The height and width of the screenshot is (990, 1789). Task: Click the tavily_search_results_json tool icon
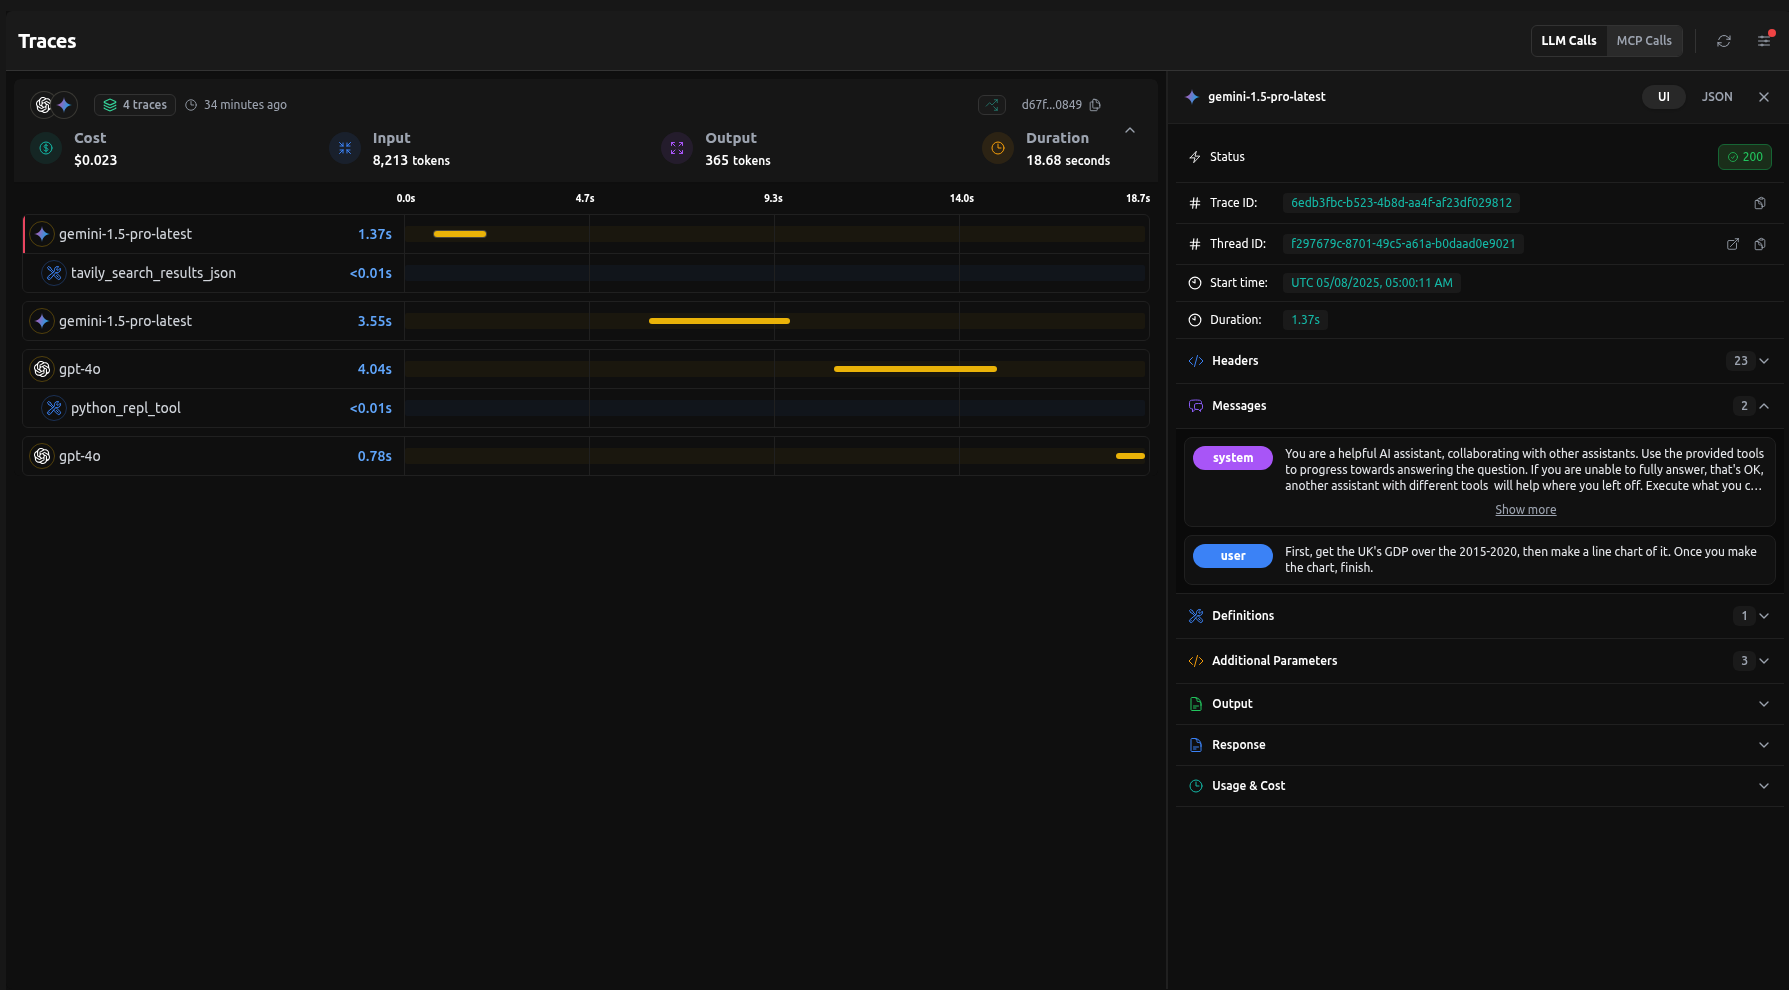tap(53, 272)
